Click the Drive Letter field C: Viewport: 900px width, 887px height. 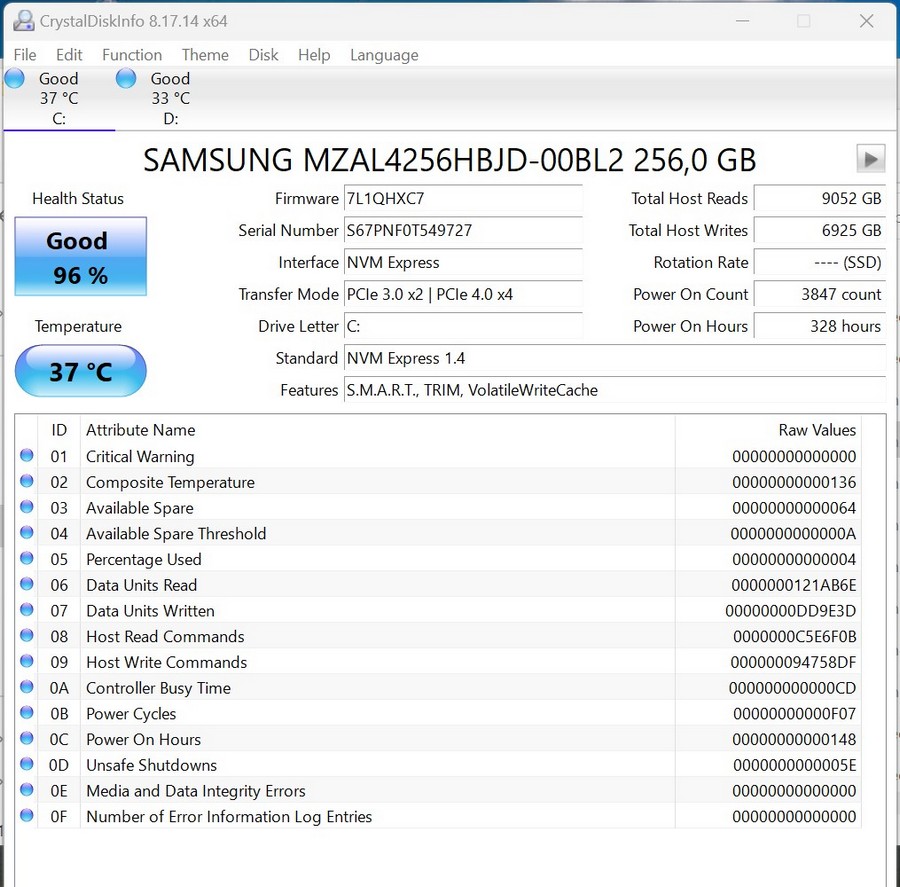pyautogui.click(x=463, y=326)
